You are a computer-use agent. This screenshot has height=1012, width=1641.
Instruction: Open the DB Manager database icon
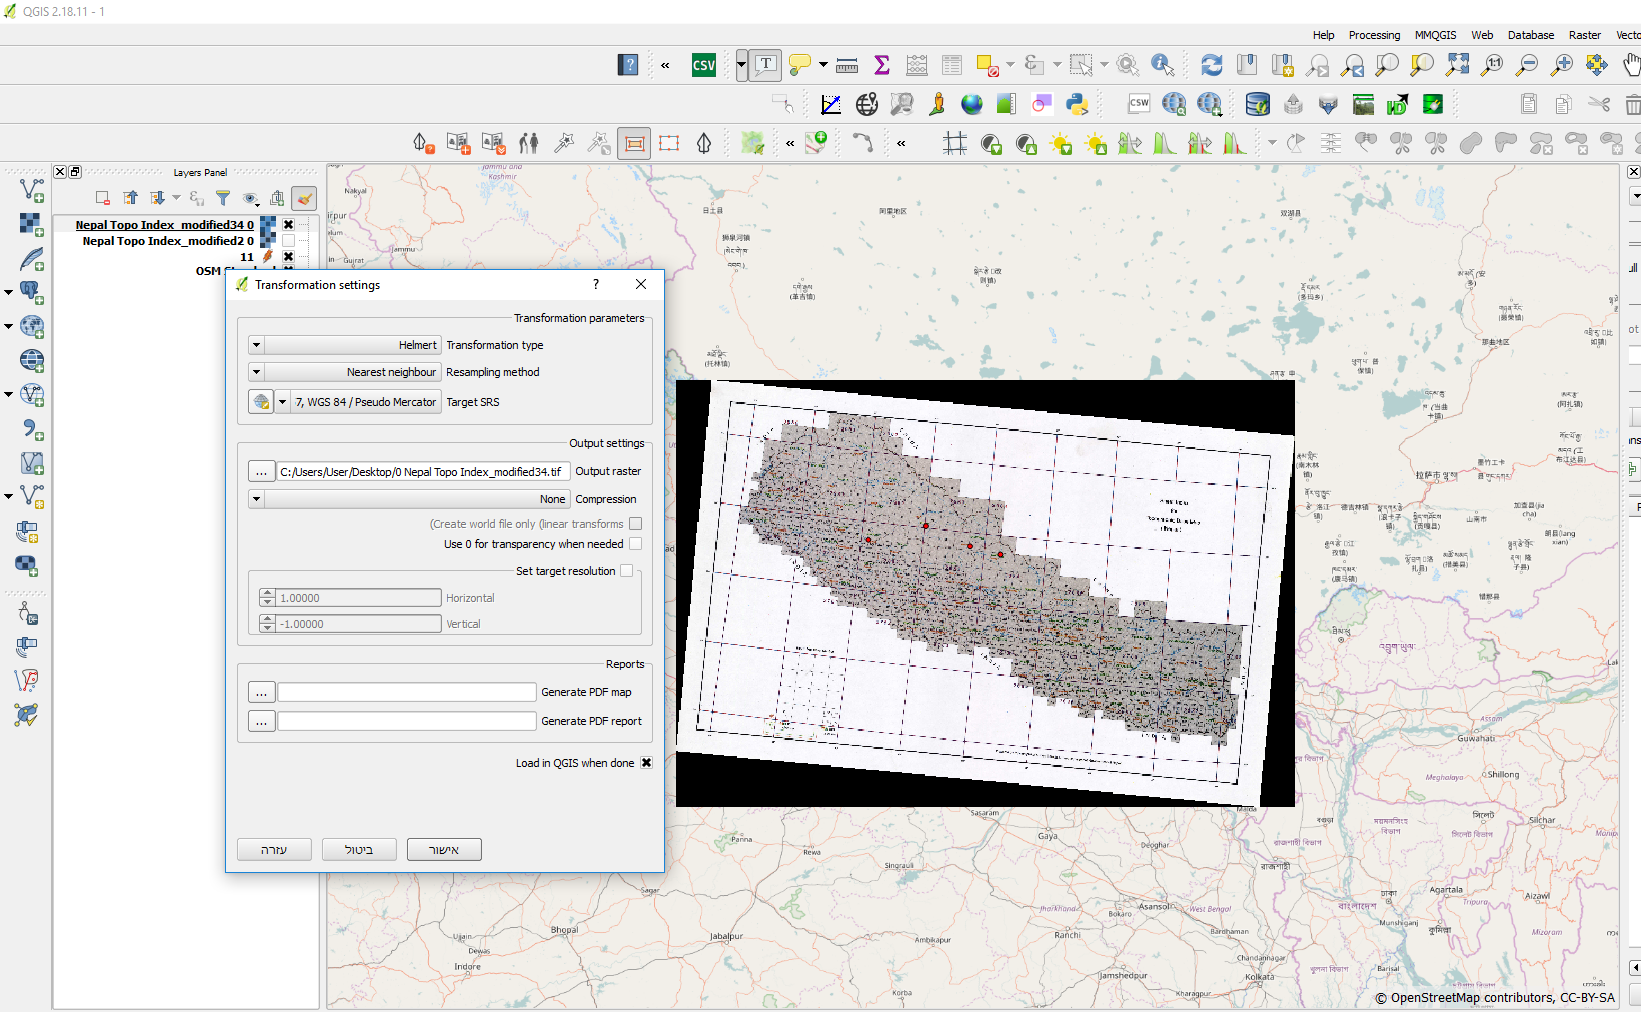coord(1258,104)
